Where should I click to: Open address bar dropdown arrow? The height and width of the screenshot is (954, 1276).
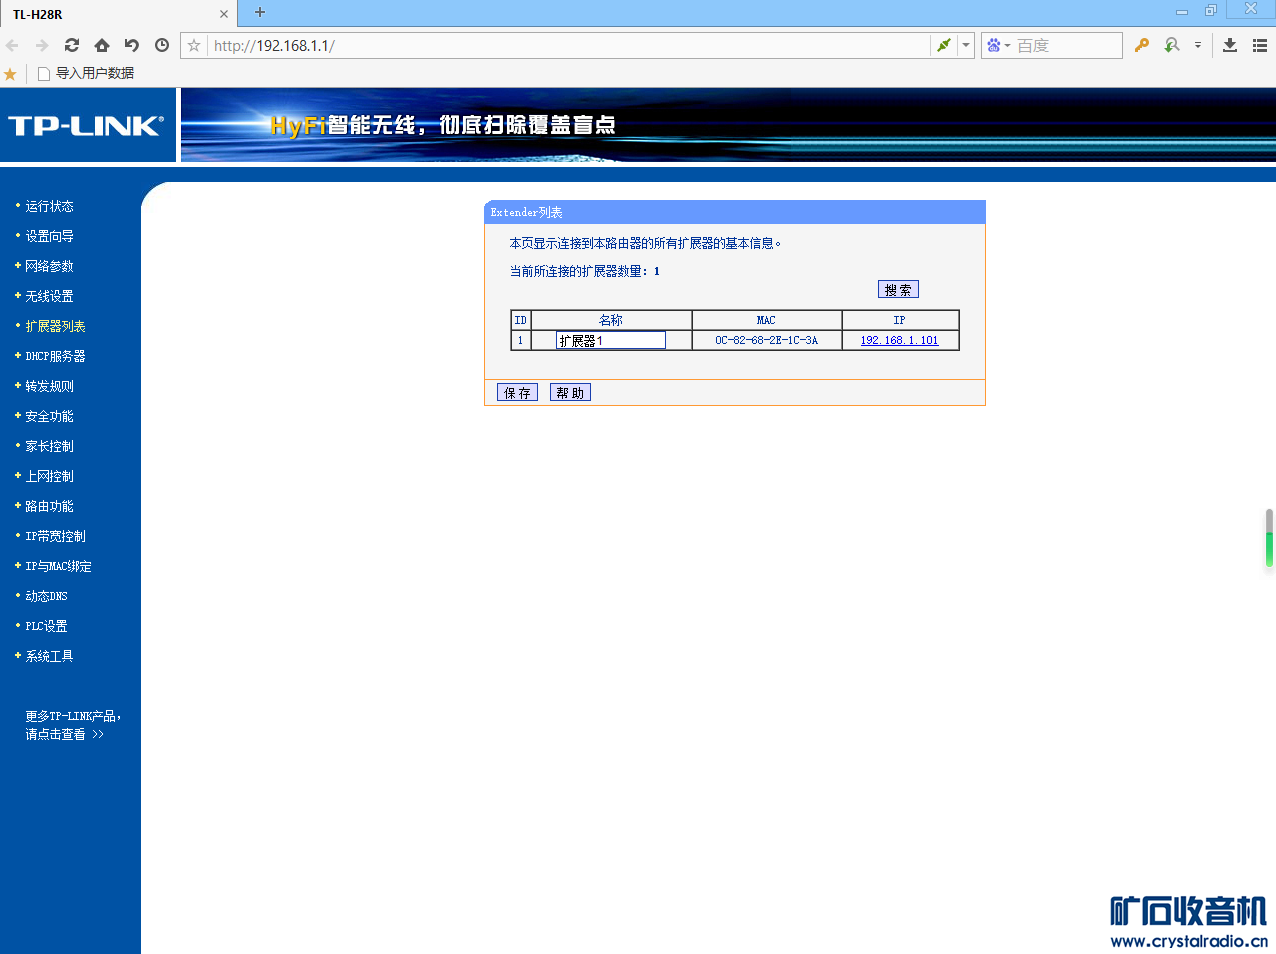966,45
